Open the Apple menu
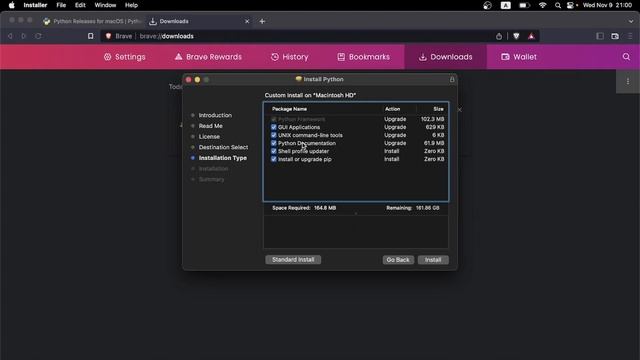 coord(11,5)
